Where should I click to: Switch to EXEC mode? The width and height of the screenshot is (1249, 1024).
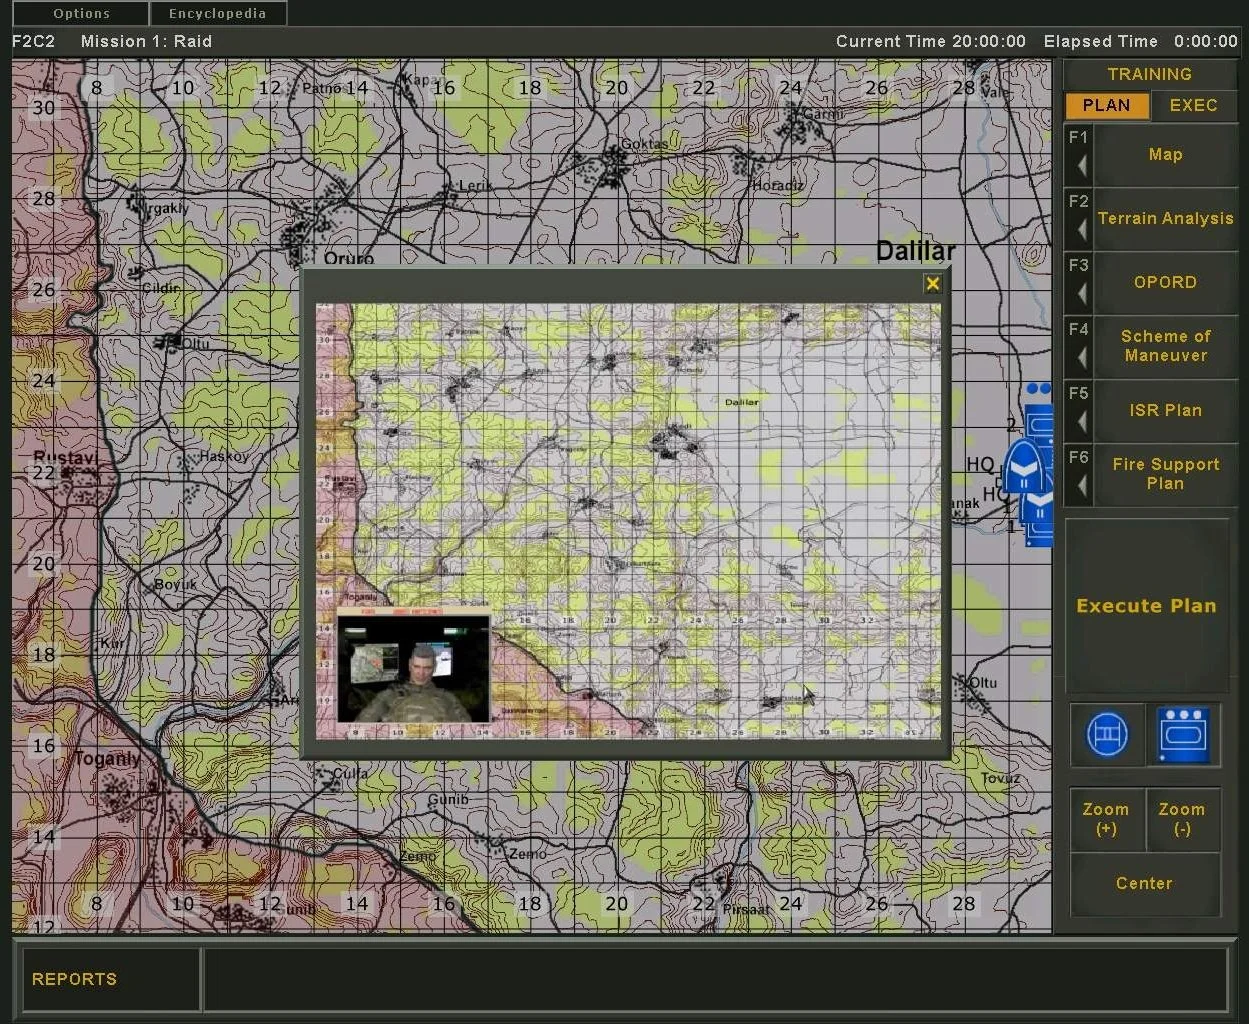pos(1193,105)
